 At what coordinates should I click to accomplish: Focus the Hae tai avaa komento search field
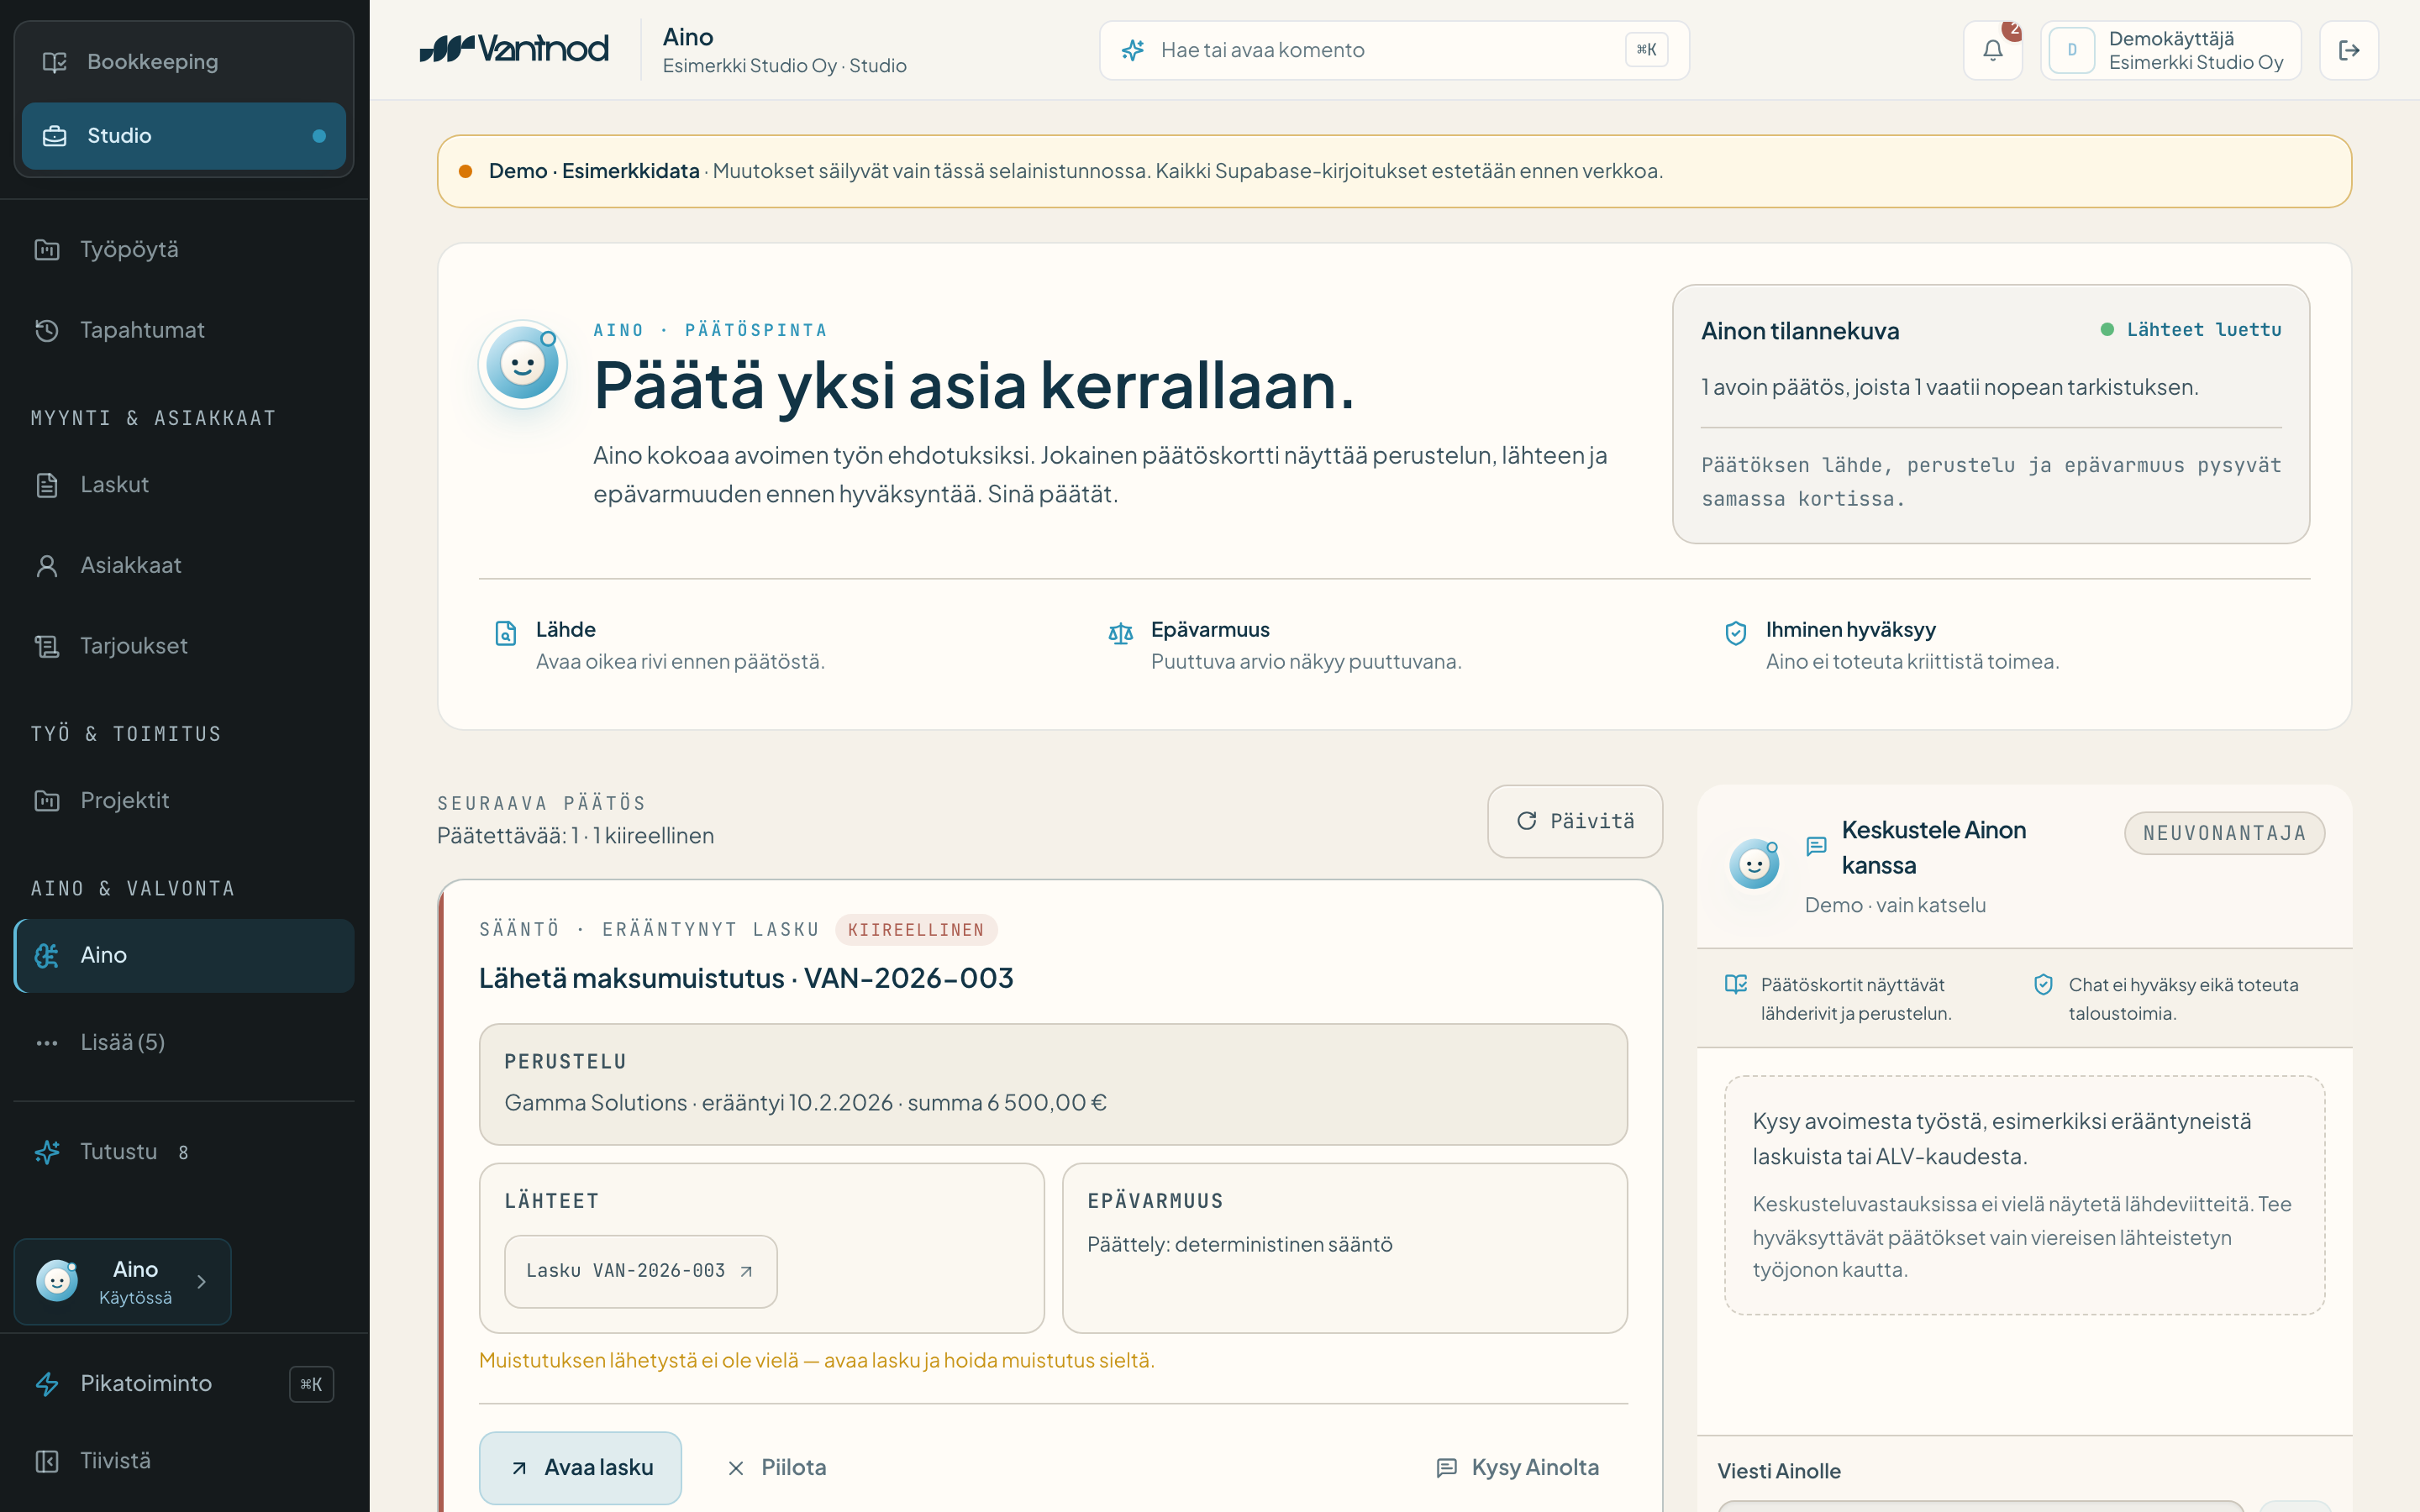pyautogui.click(x=1394, y=50)
